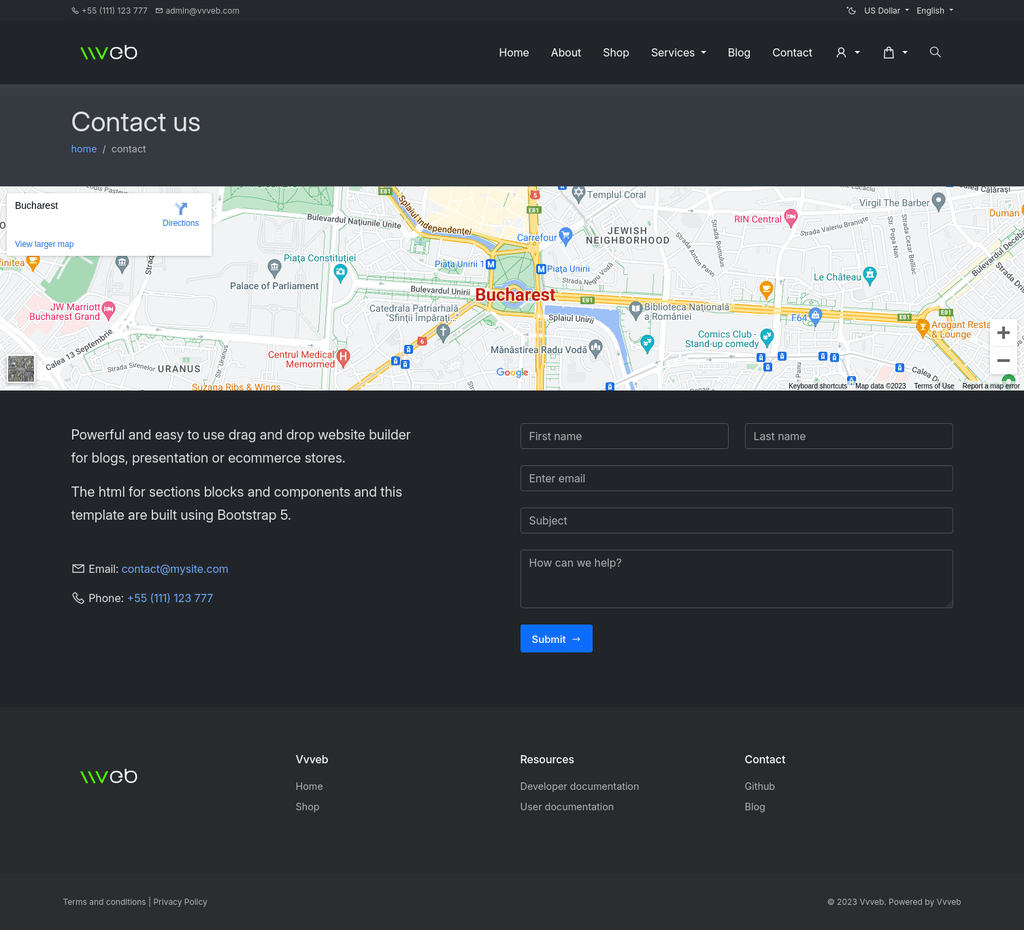Open the About page from navbar

point(566,52)
